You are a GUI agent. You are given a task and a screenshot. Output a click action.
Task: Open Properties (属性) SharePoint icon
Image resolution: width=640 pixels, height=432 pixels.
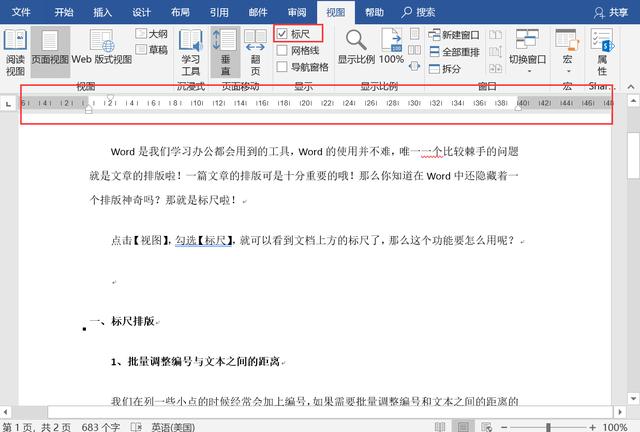(602, 52)
